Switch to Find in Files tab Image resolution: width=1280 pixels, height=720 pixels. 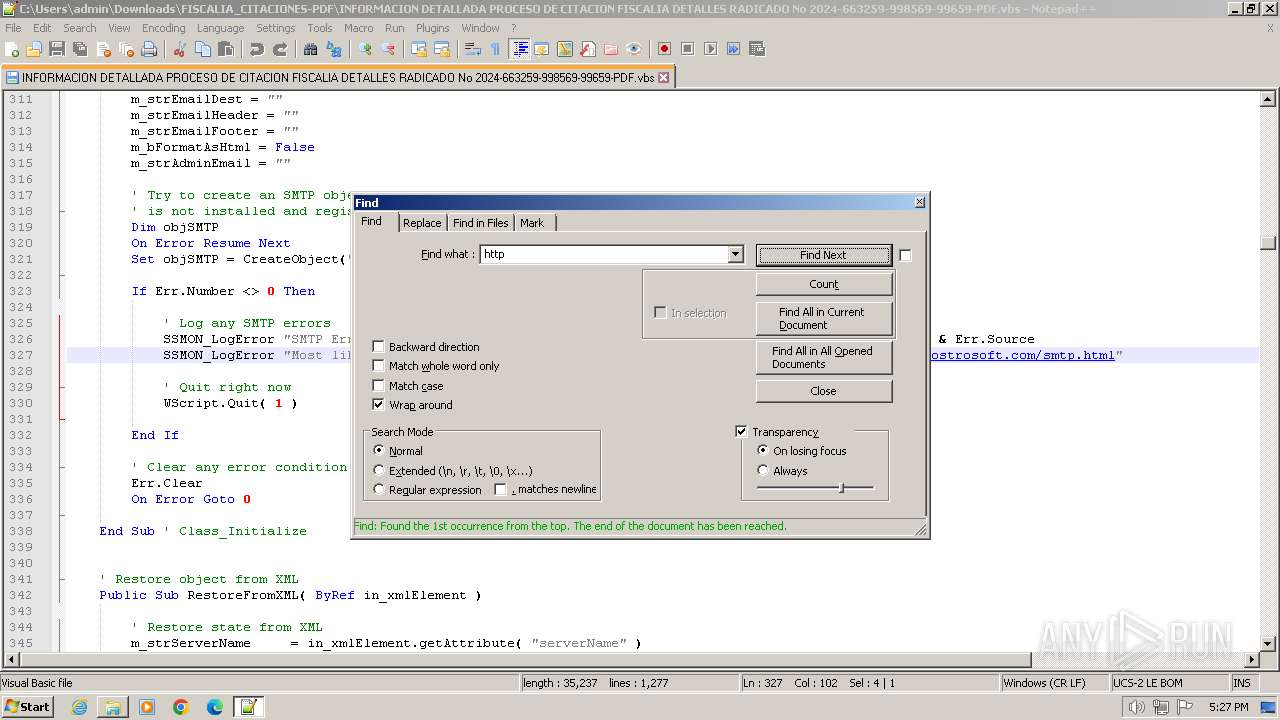(480, 223)
